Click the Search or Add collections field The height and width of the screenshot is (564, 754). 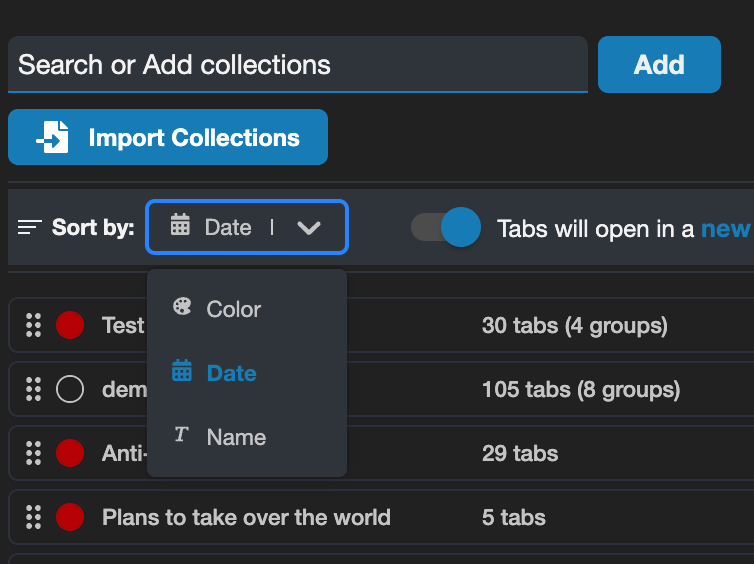click(x=298, y=64)
